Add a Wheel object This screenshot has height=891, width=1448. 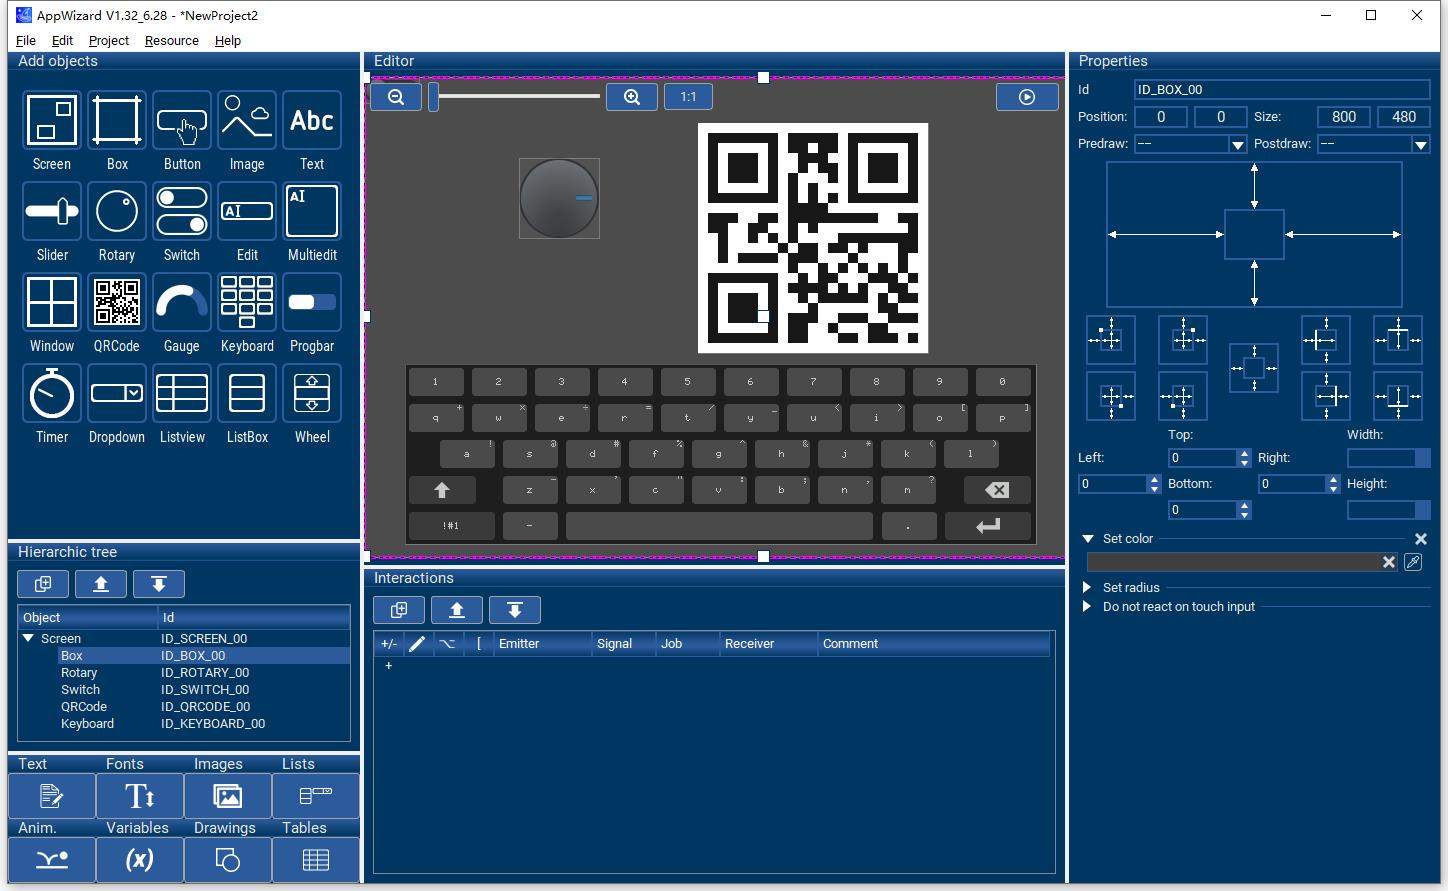point(312,394)
